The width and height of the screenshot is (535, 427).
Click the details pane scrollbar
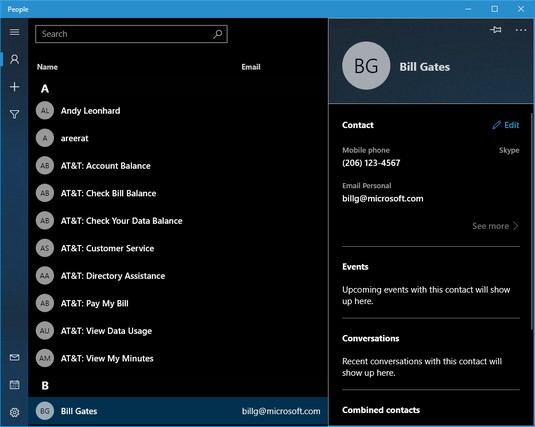point(532,222)
